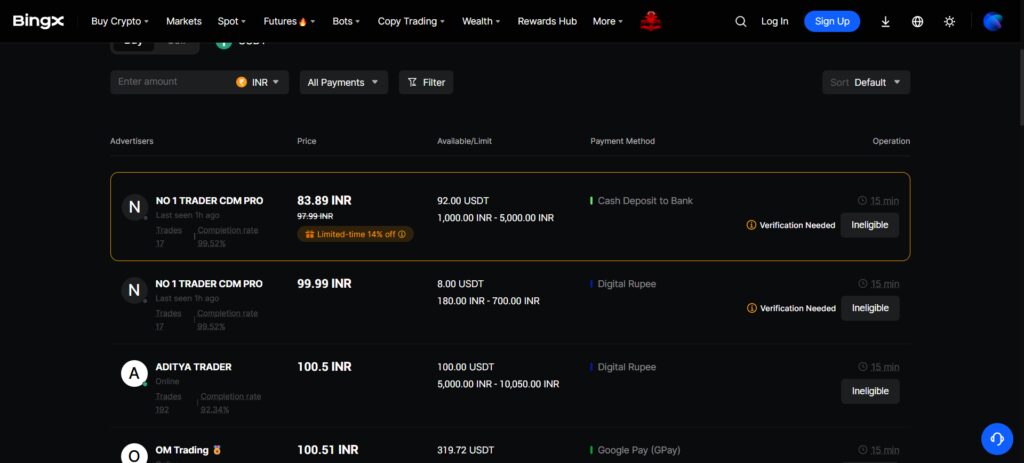Open the Buy Crypto menu
Image resolution: width=1024 pixels, height=463 pixels.
click(x=119, y=21)
